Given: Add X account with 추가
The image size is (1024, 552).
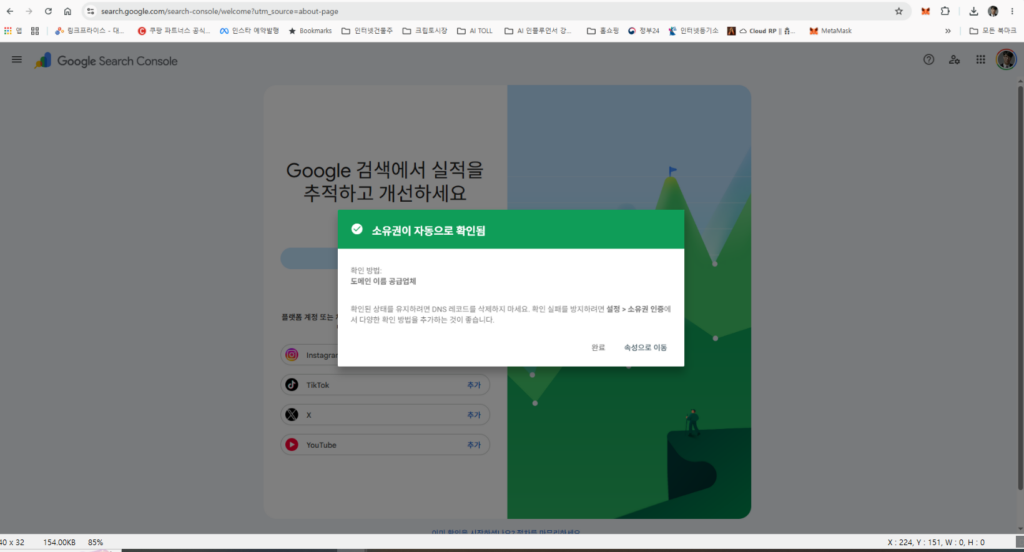Looking at the screenshot, I should [473, 415].
